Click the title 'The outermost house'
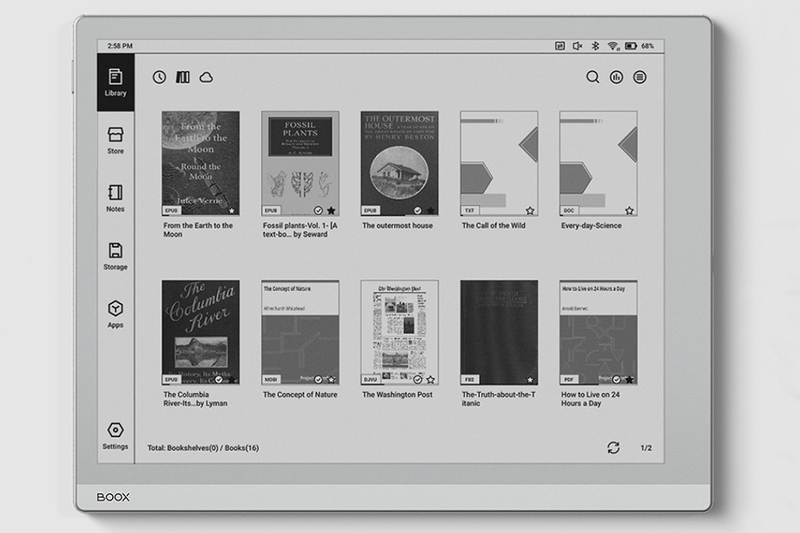The width and height of the screenshot is (800, 533). tap(397, 225)
